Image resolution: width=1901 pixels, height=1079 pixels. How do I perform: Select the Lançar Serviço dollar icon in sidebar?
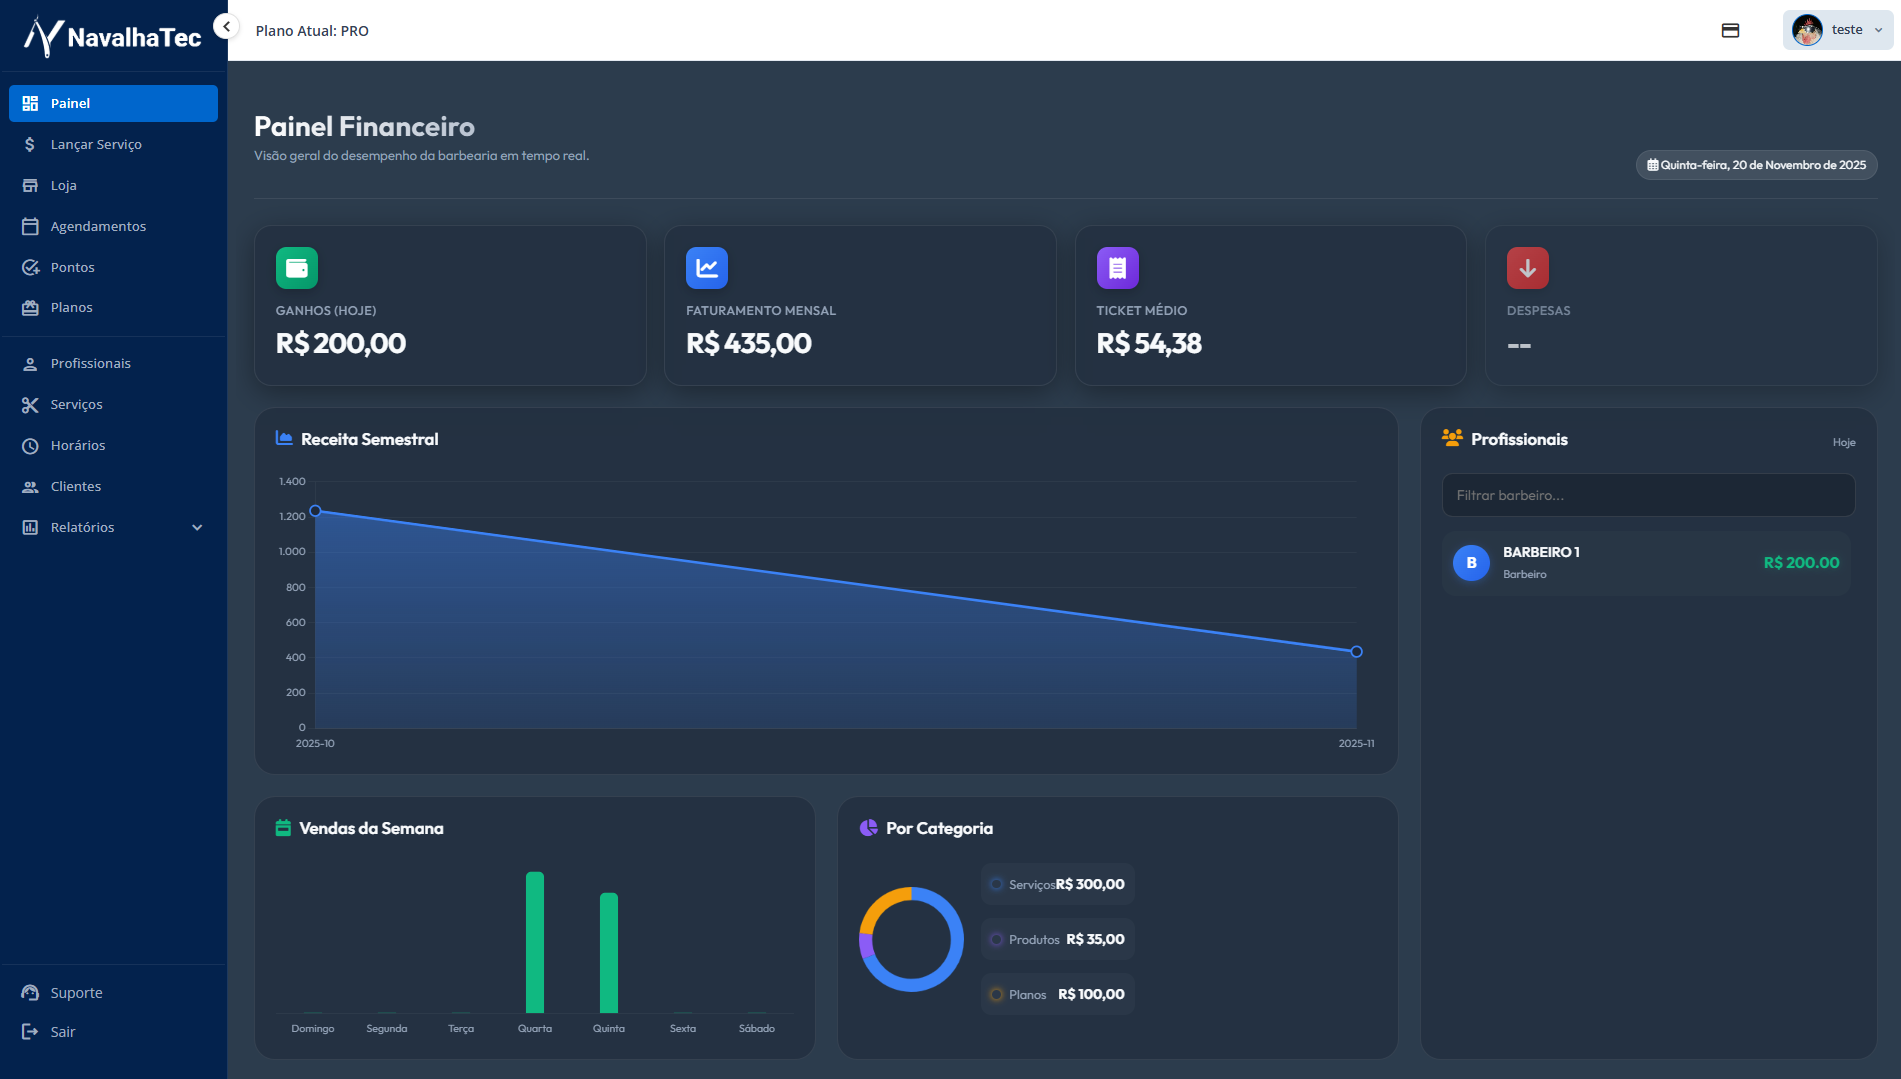(31, 144)
